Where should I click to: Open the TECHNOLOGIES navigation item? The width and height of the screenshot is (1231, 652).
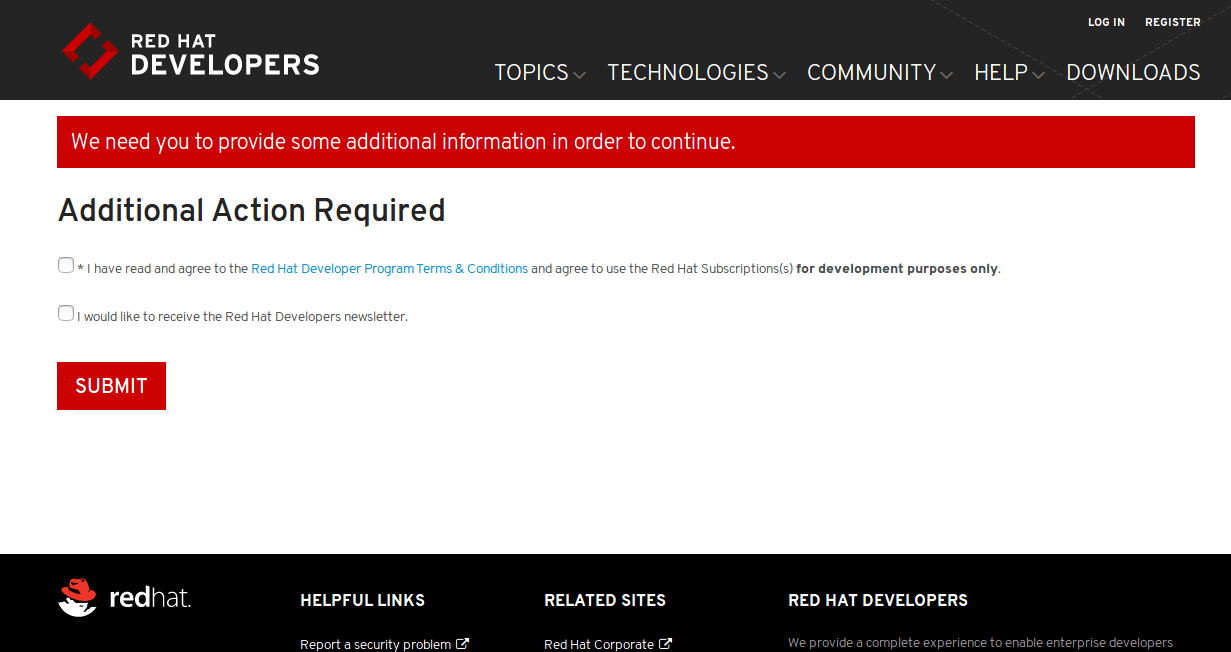click(x=688, y=72)
